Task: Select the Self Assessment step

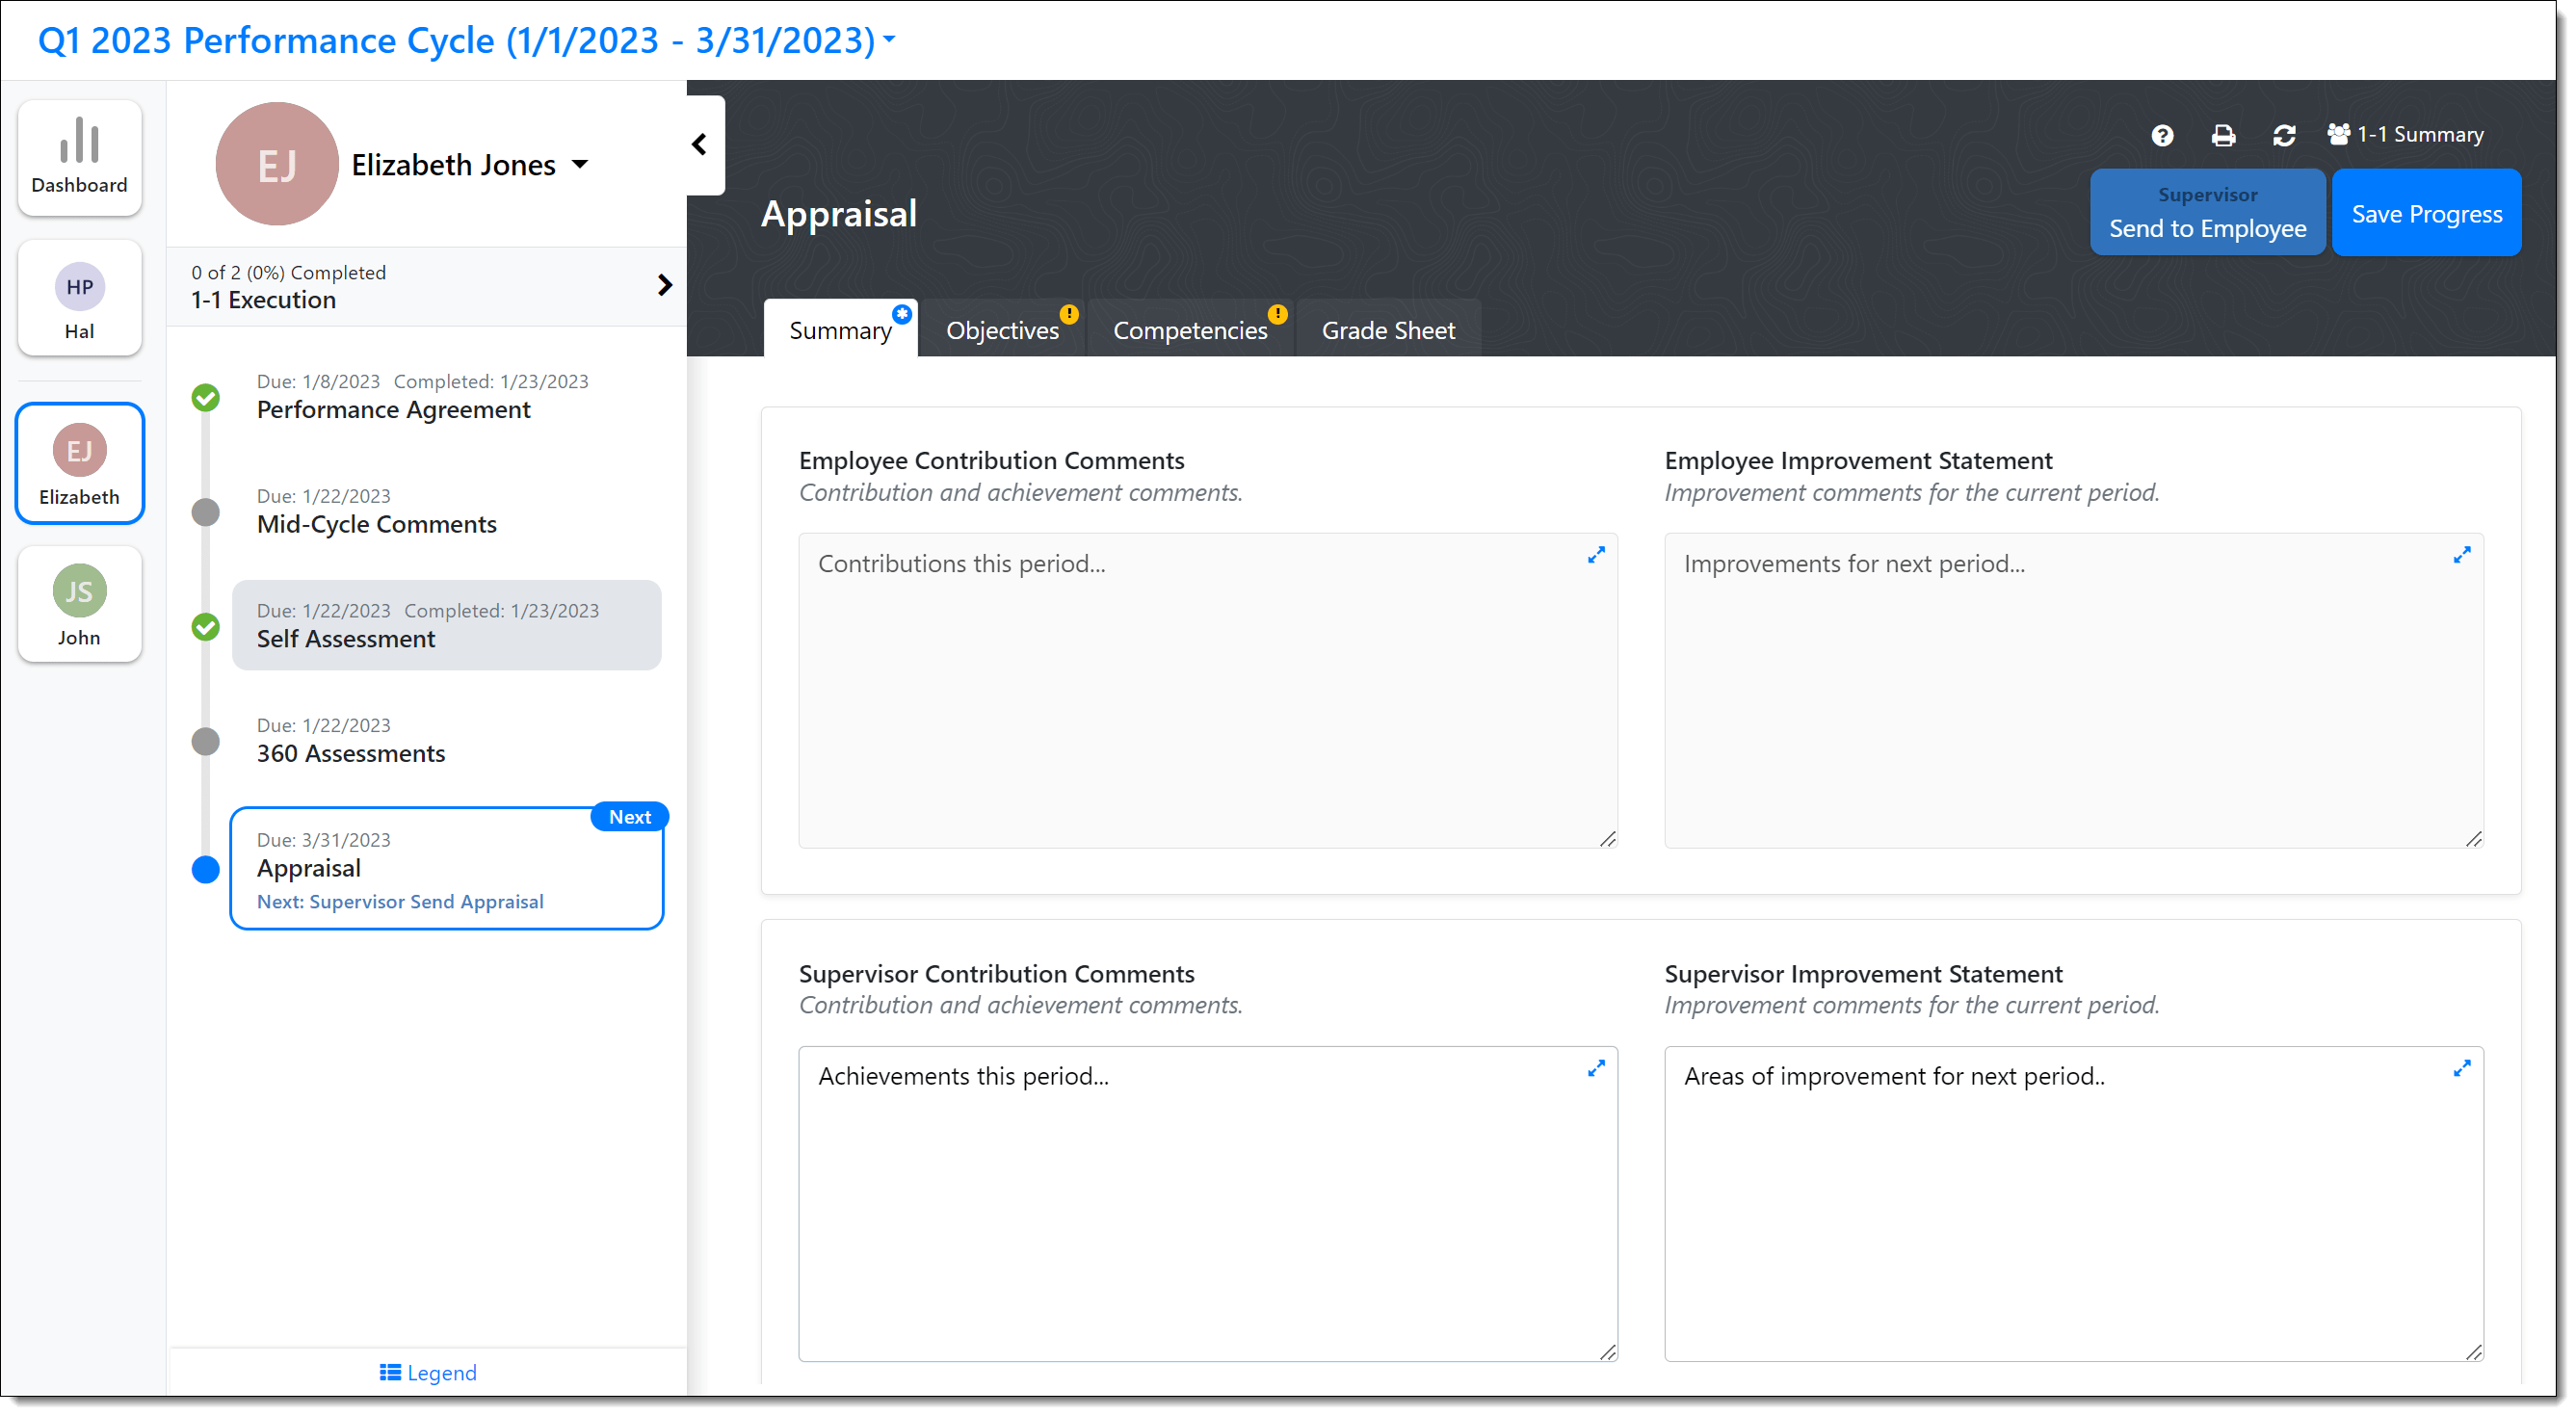Action: (x=446, y=626)
